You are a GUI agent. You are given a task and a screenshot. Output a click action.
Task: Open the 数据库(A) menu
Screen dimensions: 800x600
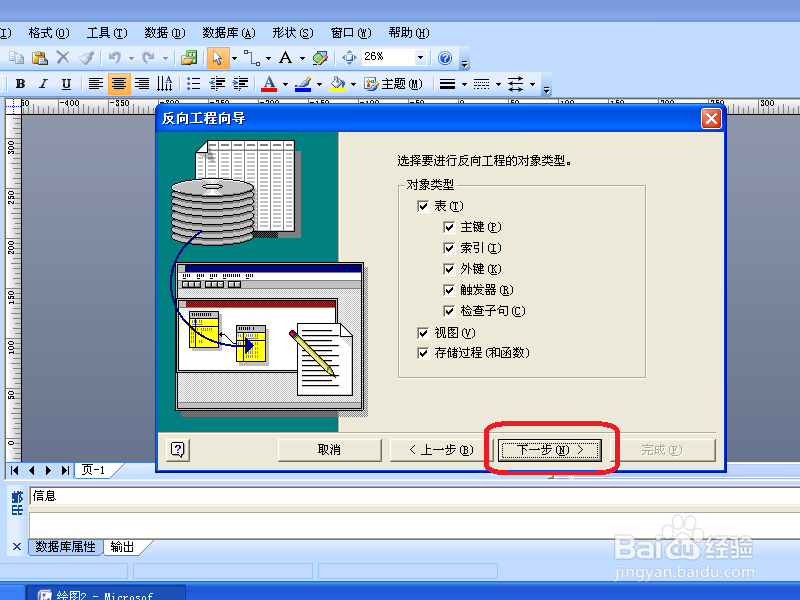pos(228,32)
